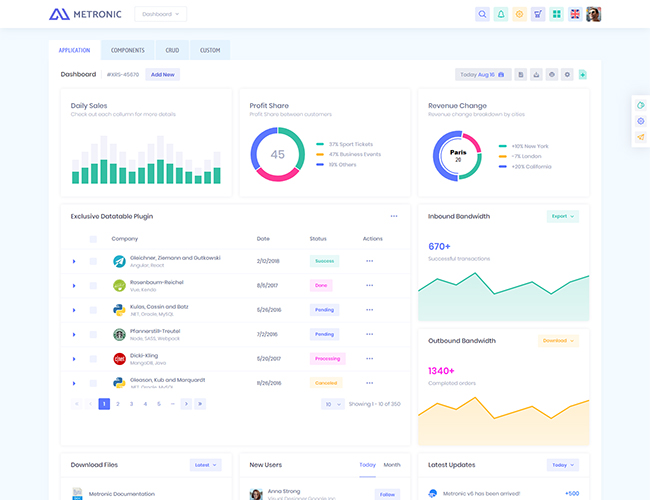The width and height of the screenshot is (650, 500).
Task: Click the download icon in dashboard subheader
Action: pos(536,75)
